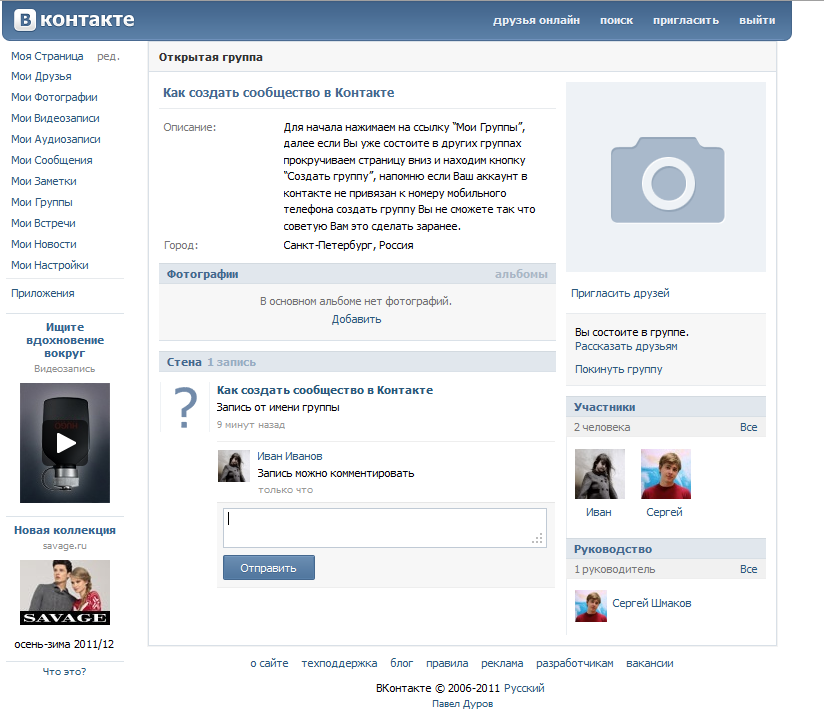Click the VKontakte logo in the header
Viewport: 824px width, 721px height.
(72, 20)
